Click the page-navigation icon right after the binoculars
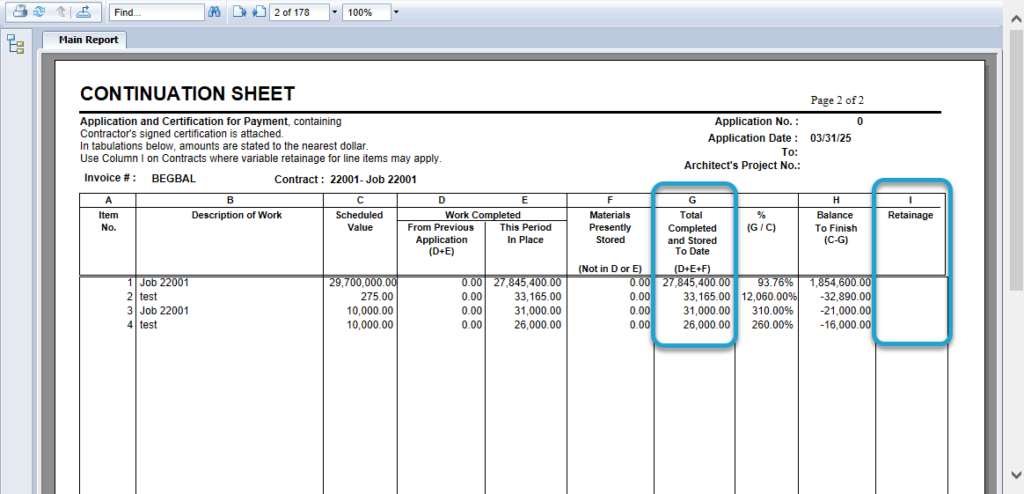 240,12
